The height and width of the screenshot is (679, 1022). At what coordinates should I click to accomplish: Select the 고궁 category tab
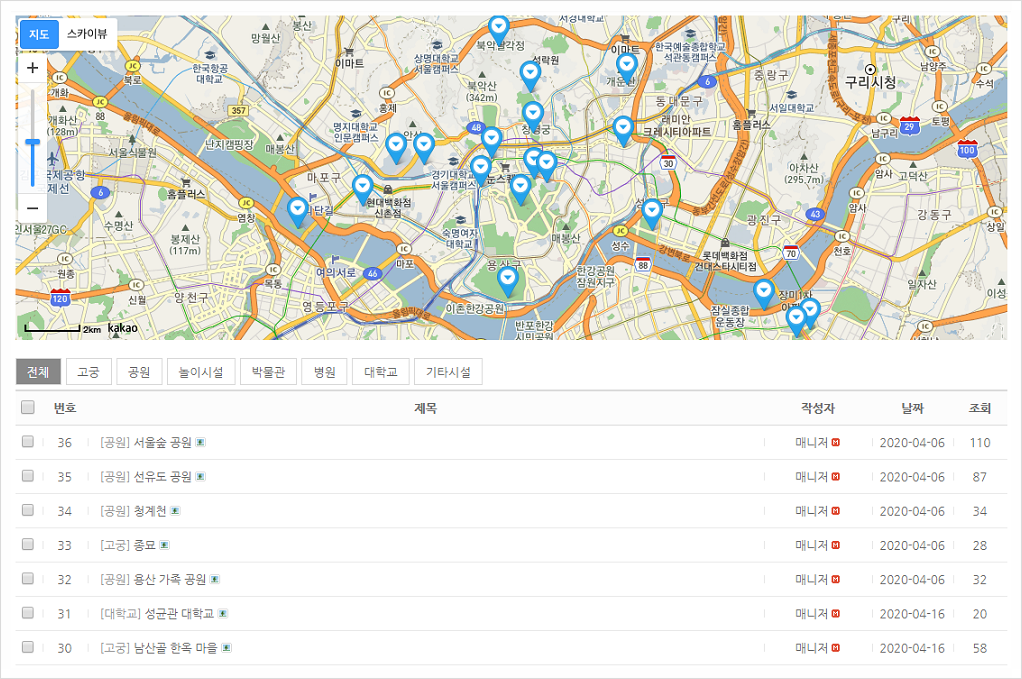[x=89, y=372]
